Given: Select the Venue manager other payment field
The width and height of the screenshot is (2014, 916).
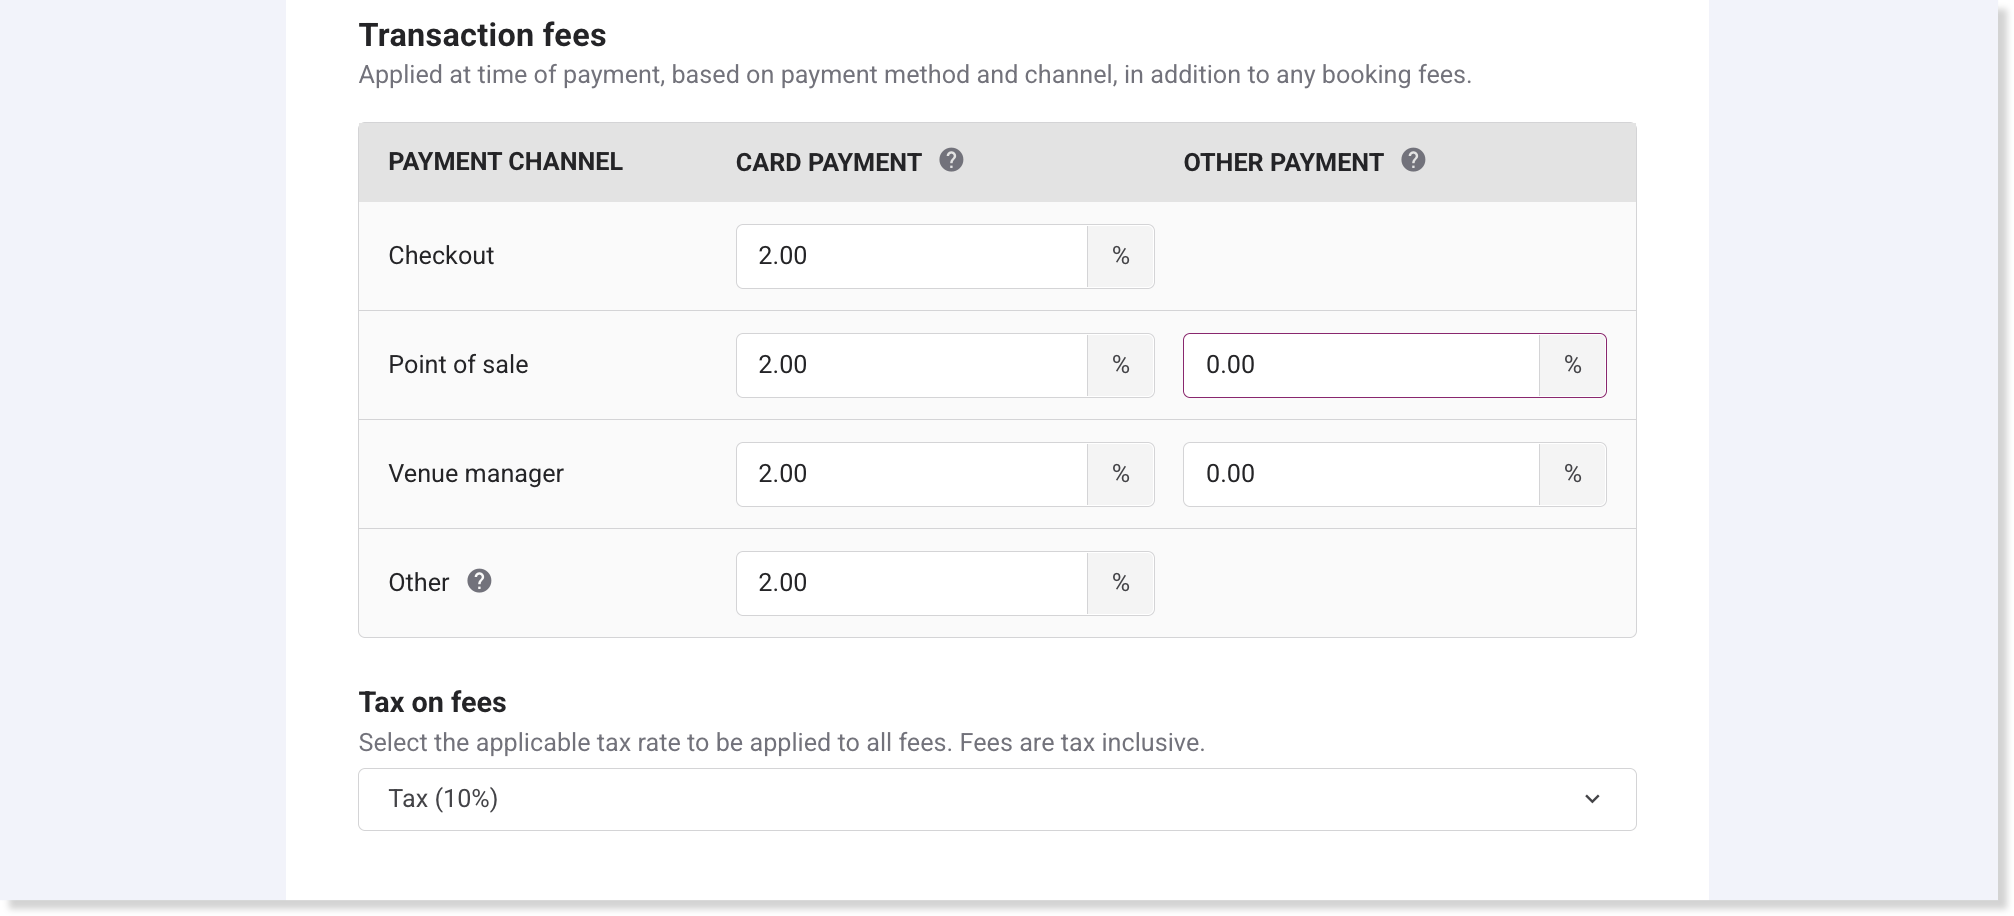Looking at the screenshot, I should [x=1360, y=474].
